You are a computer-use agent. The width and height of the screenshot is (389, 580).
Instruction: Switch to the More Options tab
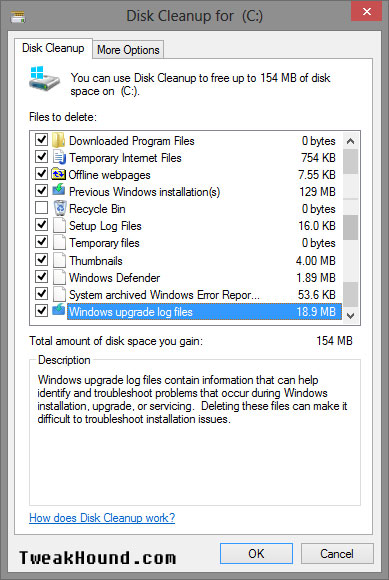(128, 50)
